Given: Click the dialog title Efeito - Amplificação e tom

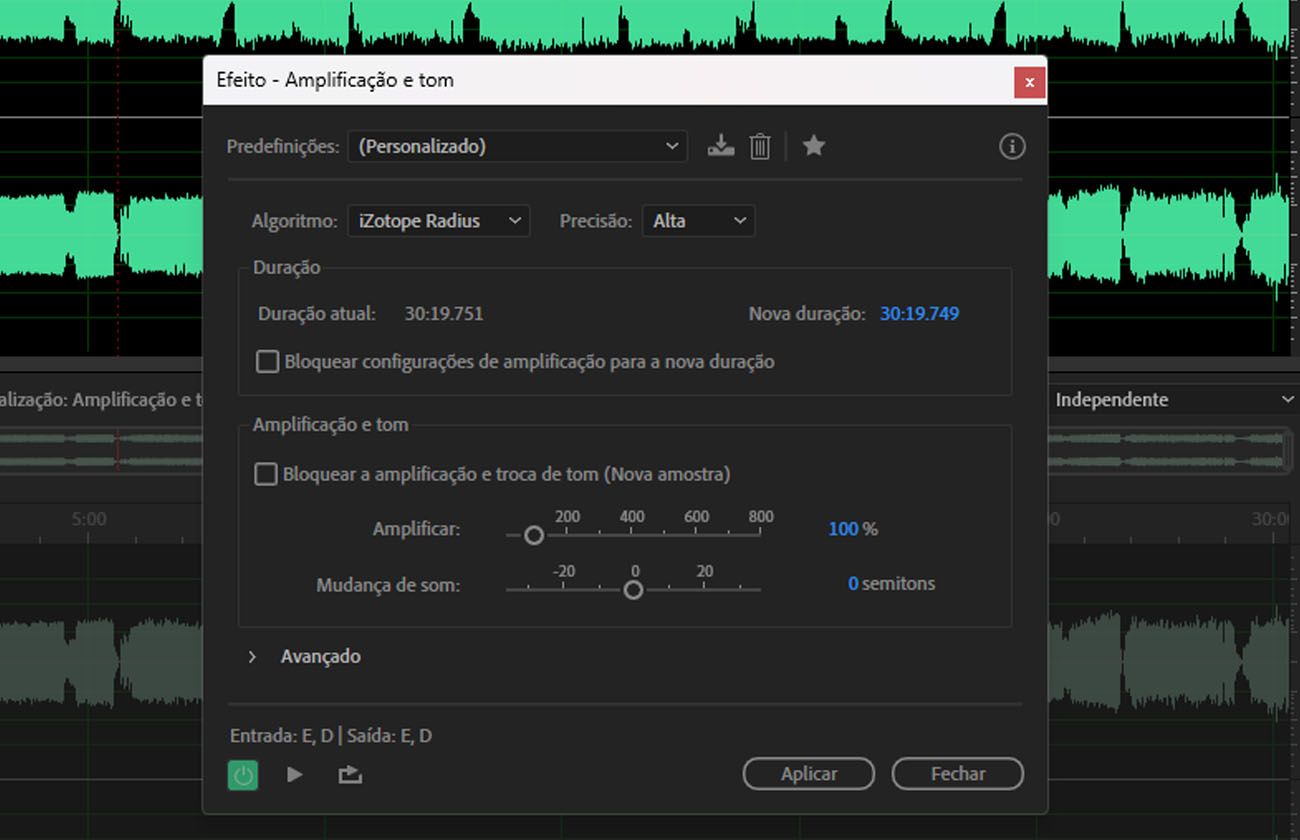Looking at the screenshot, I should click(335, 80).
